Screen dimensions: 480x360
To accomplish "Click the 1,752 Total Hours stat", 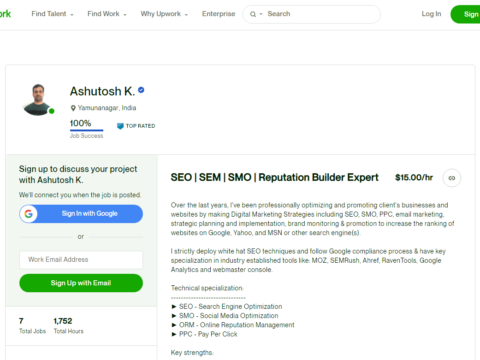I will [69, 326].
